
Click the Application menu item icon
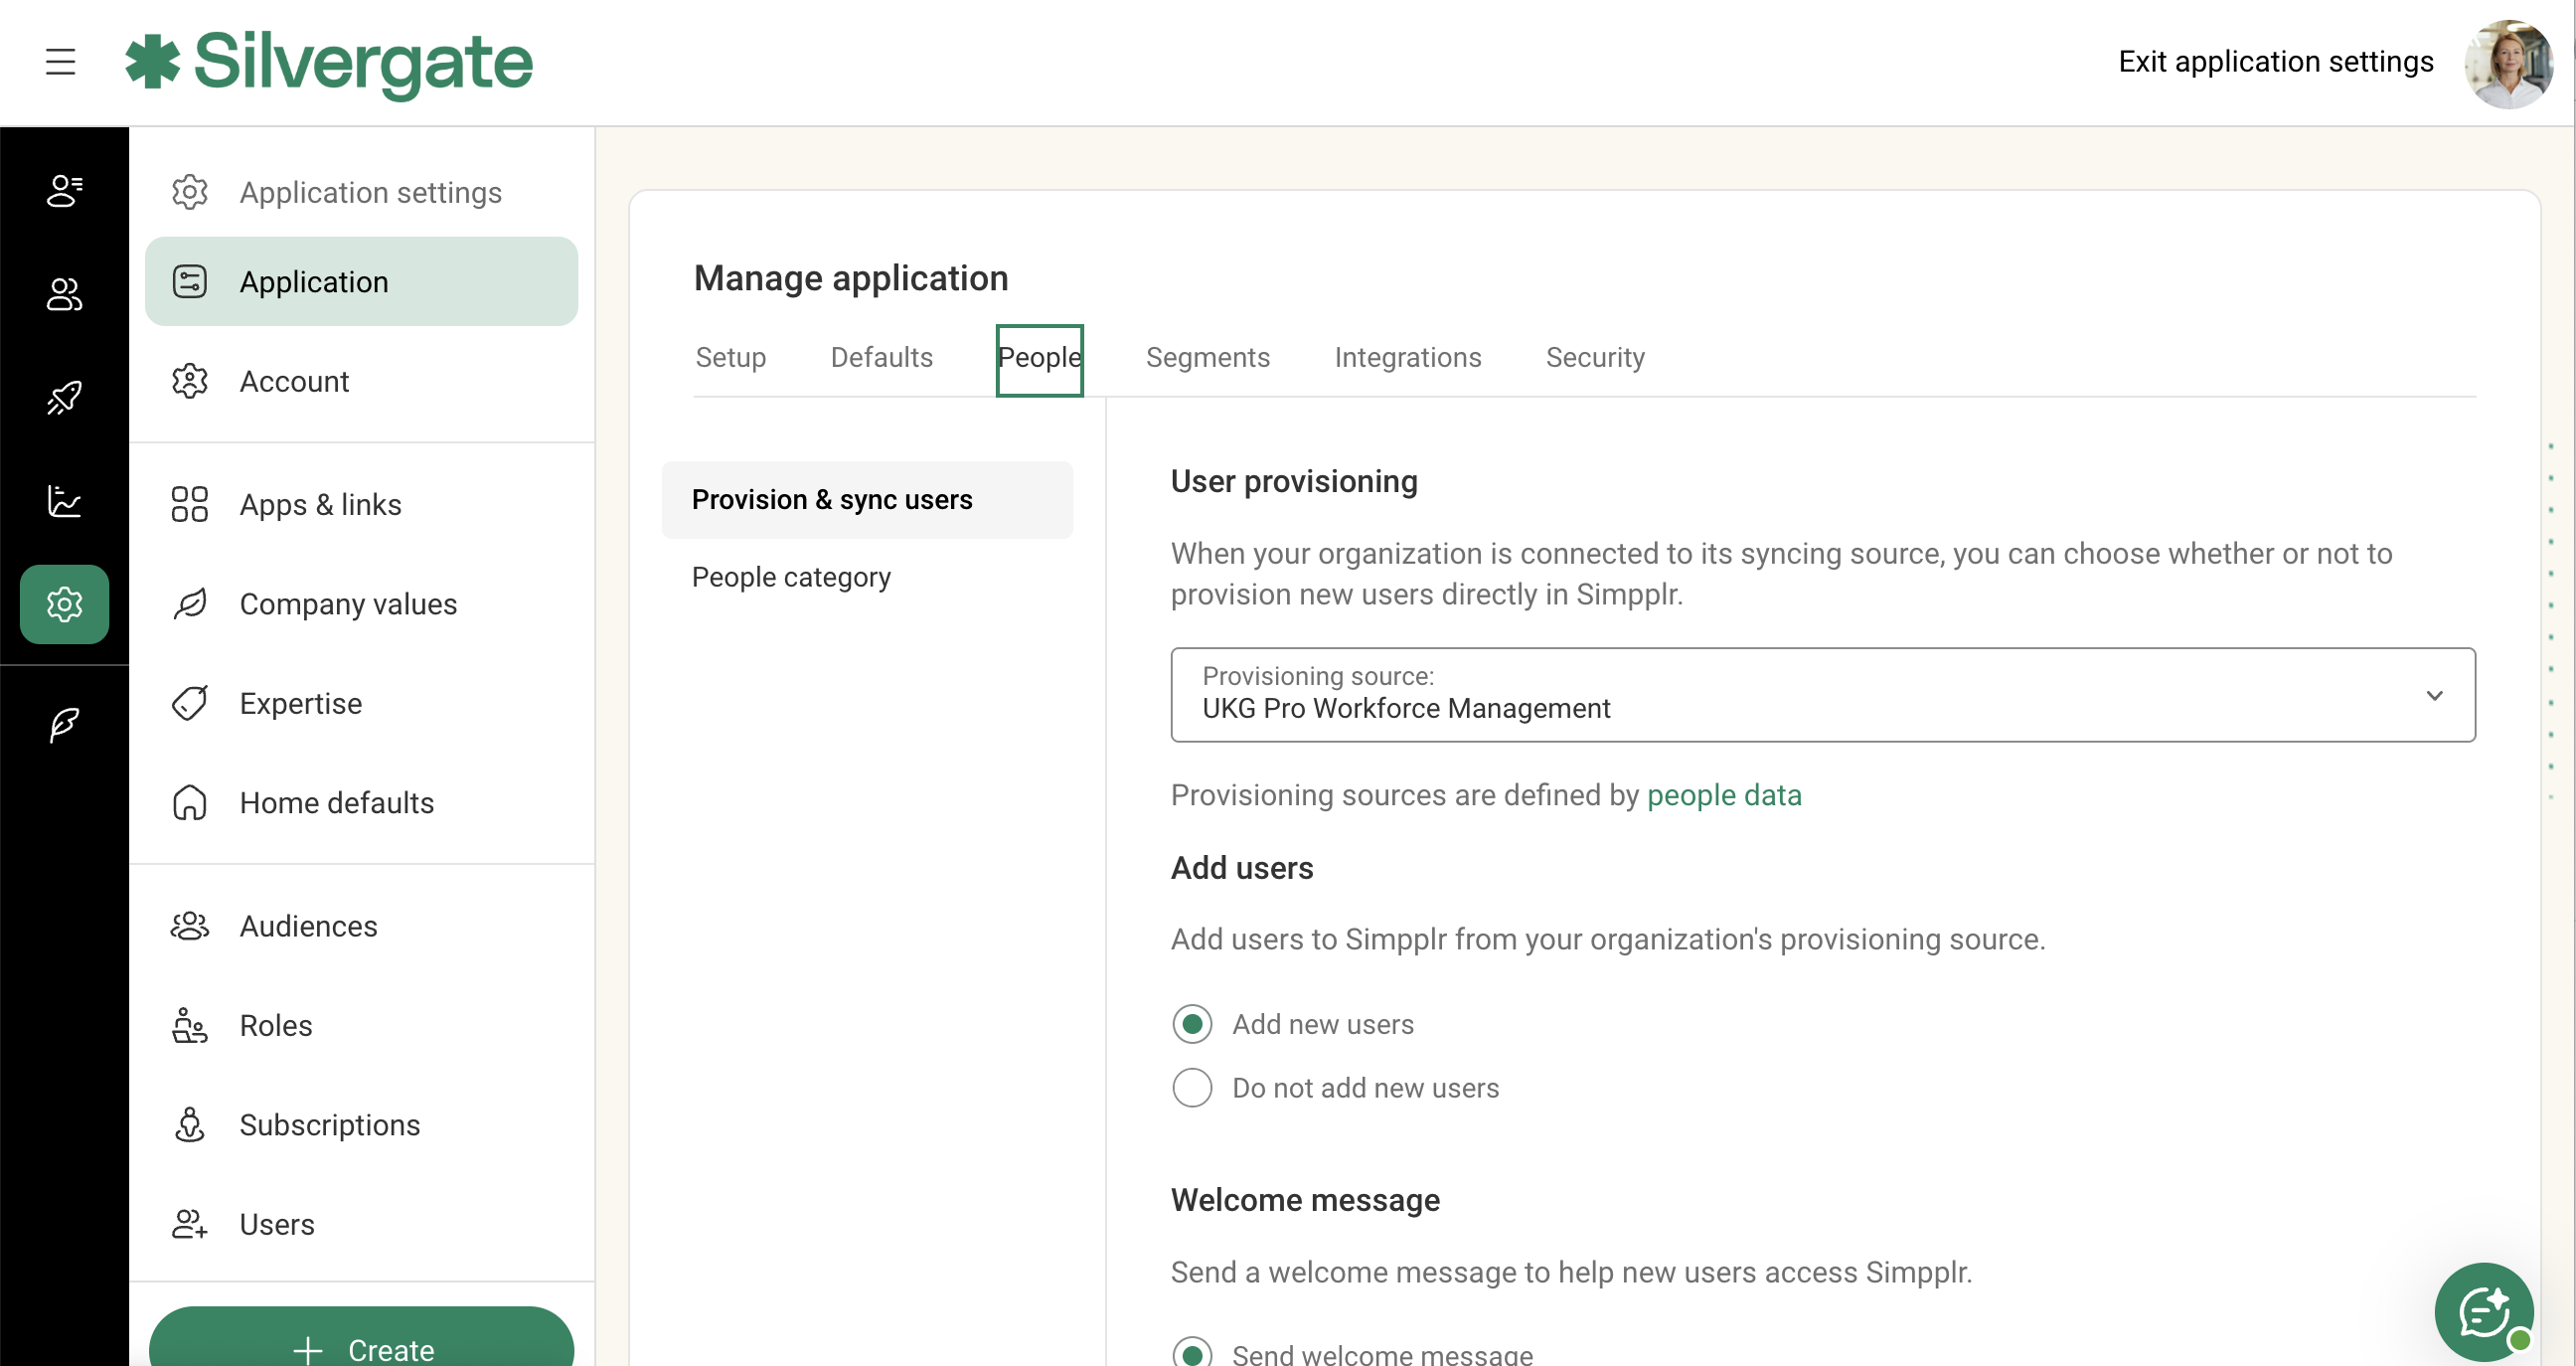point(189,282)
